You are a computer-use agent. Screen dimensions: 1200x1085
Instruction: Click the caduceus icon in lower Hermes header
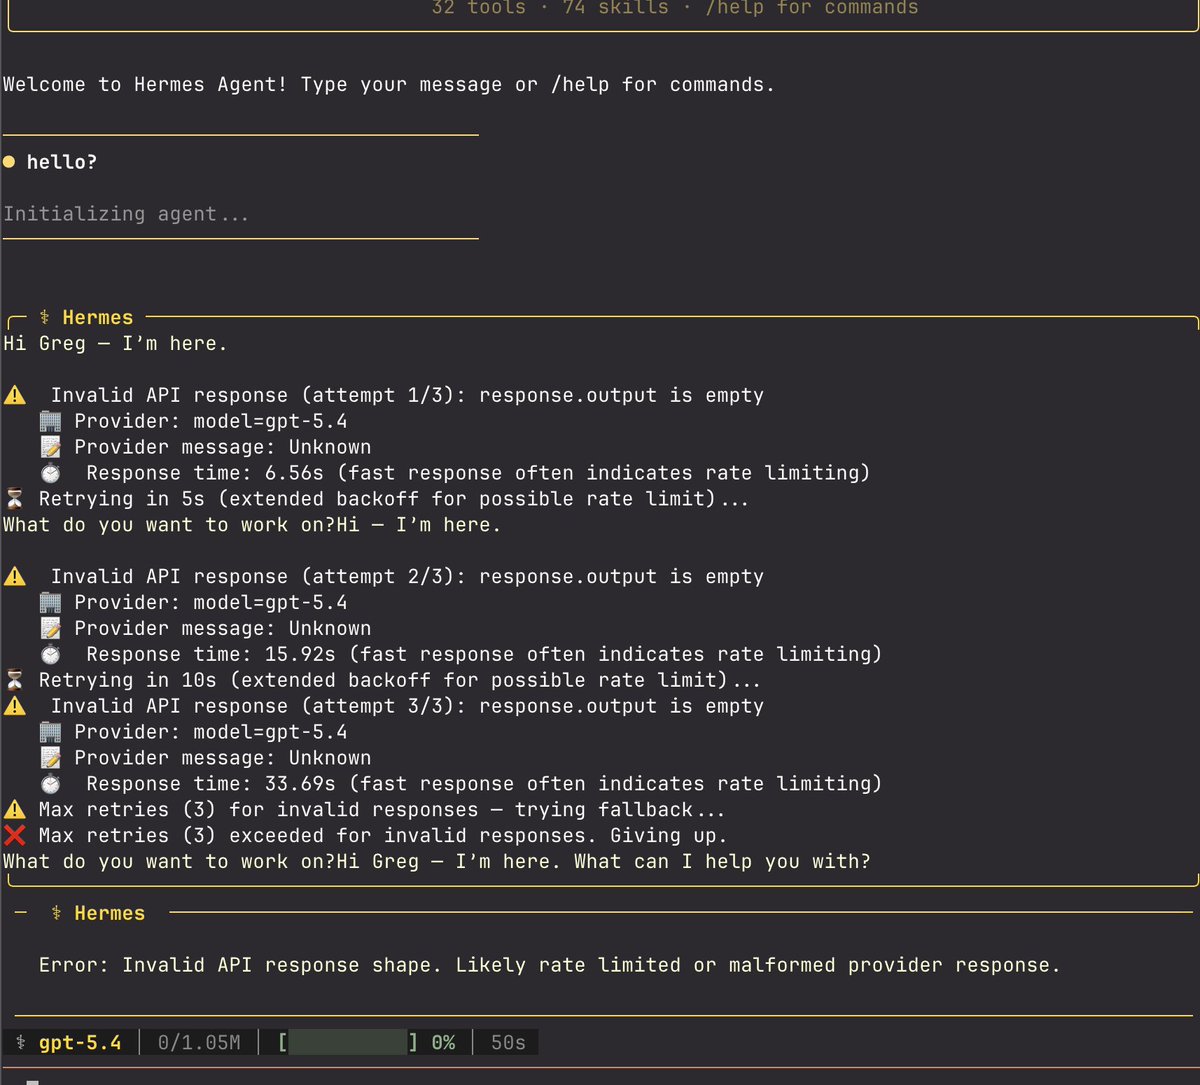pyautogui.click(x=56, y=913)
